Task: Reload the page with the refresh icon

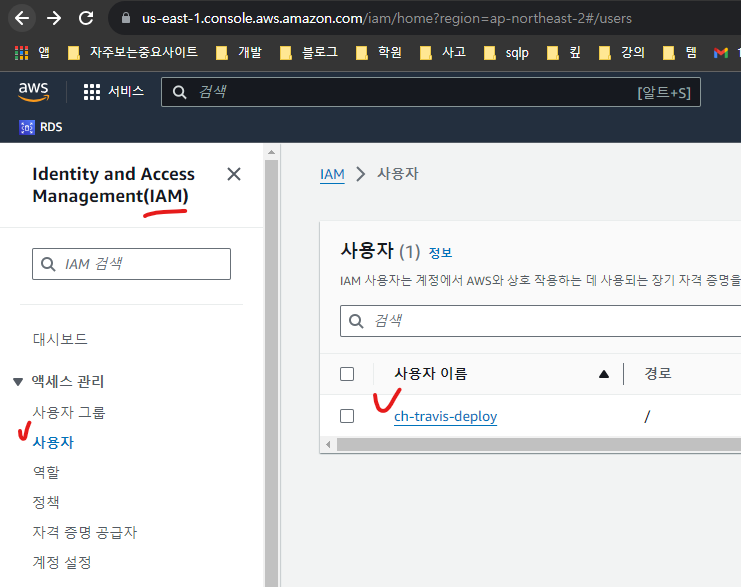Action: click(86, 18)
